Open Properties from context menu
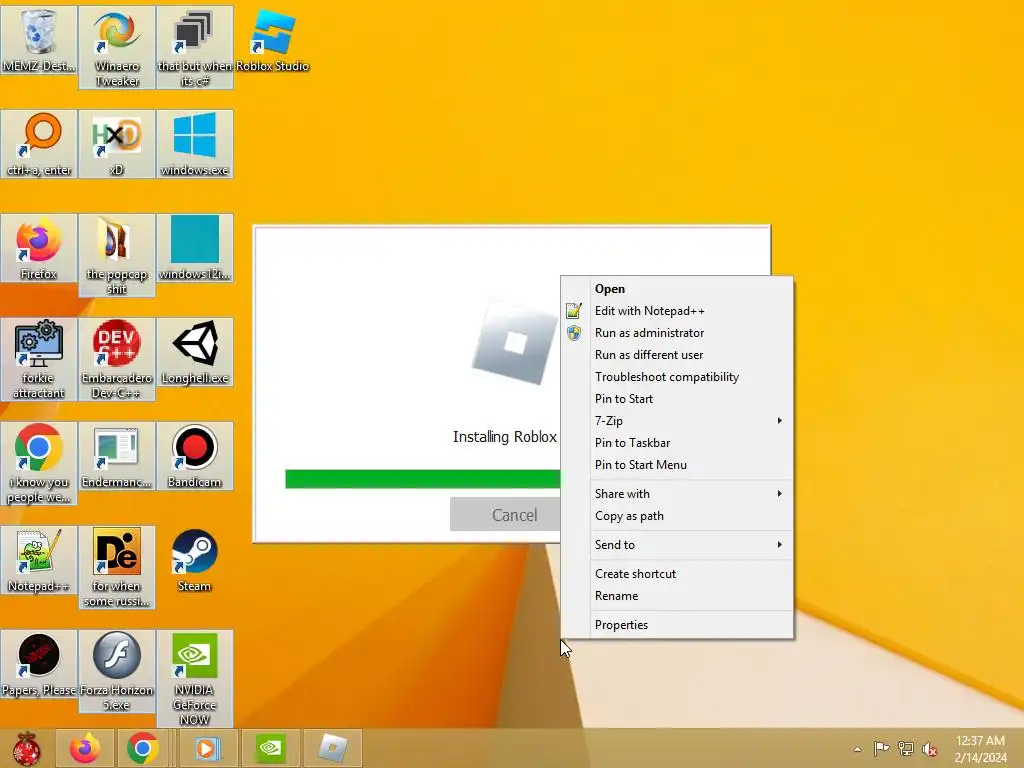Image resolution: width=1024 pixels, height=768 pixels. coord(678,625)
